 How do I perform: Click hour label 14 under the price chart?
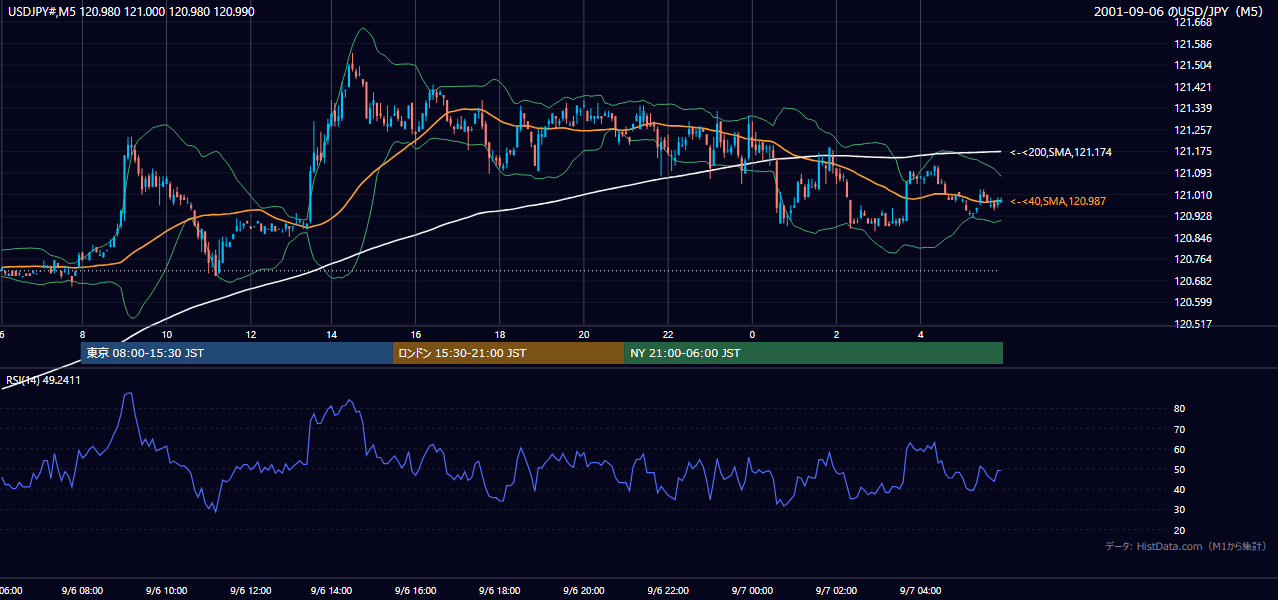pos(333,335)
